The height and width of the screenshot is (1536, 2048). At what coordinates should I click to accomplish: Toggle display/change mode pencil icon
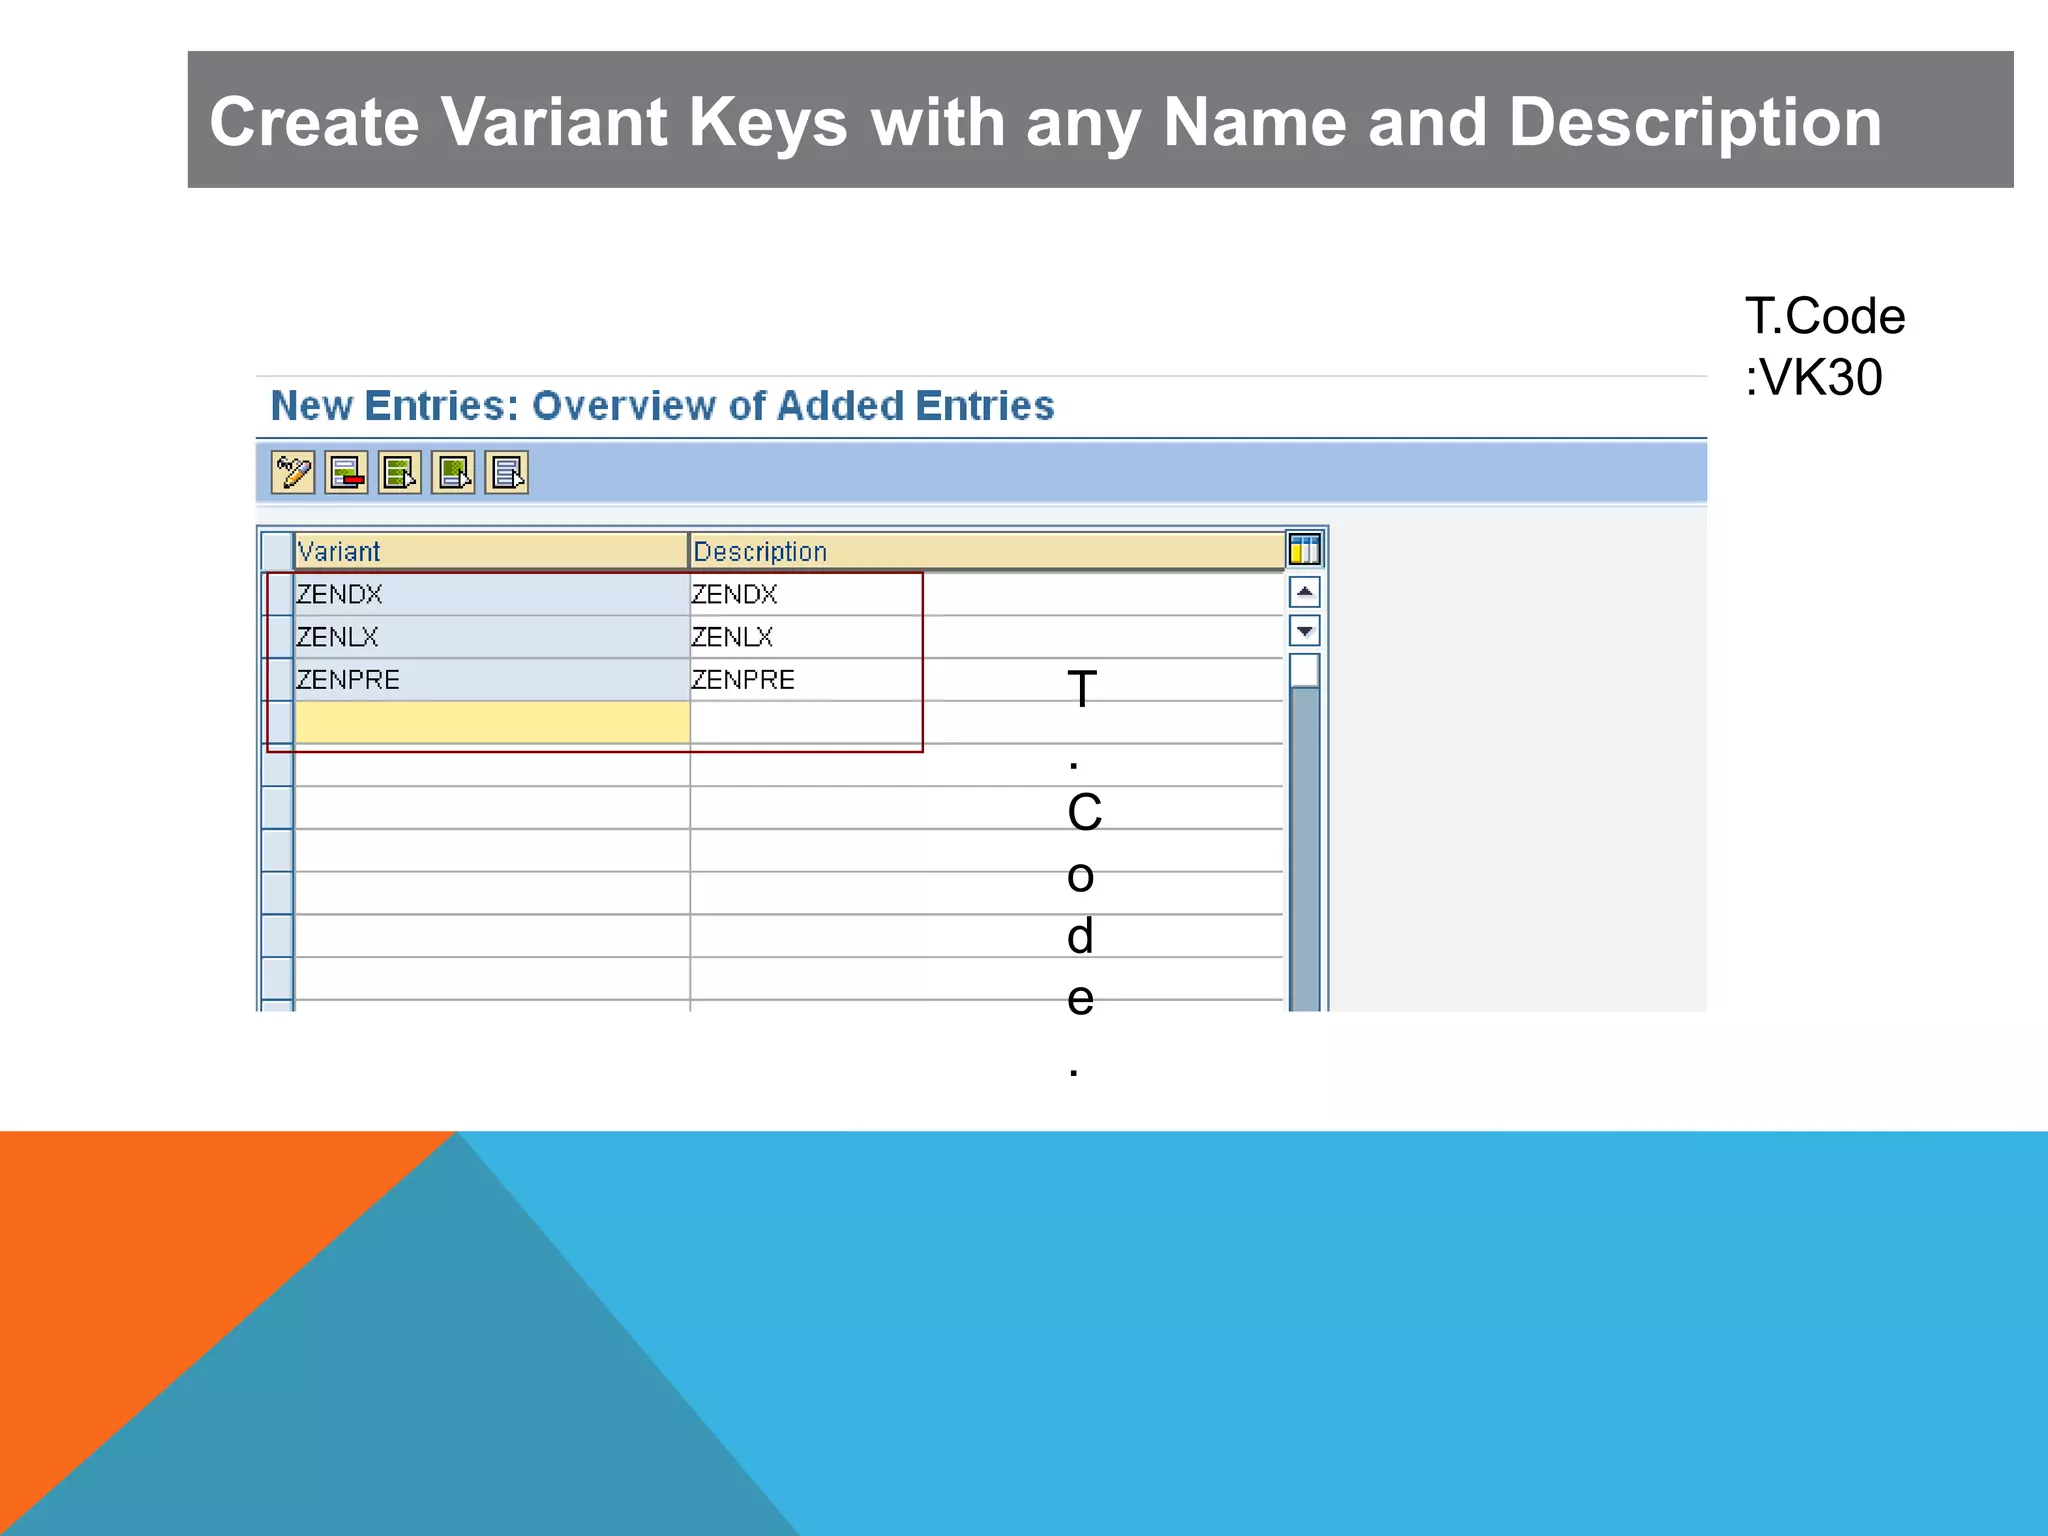pos(292,472)
